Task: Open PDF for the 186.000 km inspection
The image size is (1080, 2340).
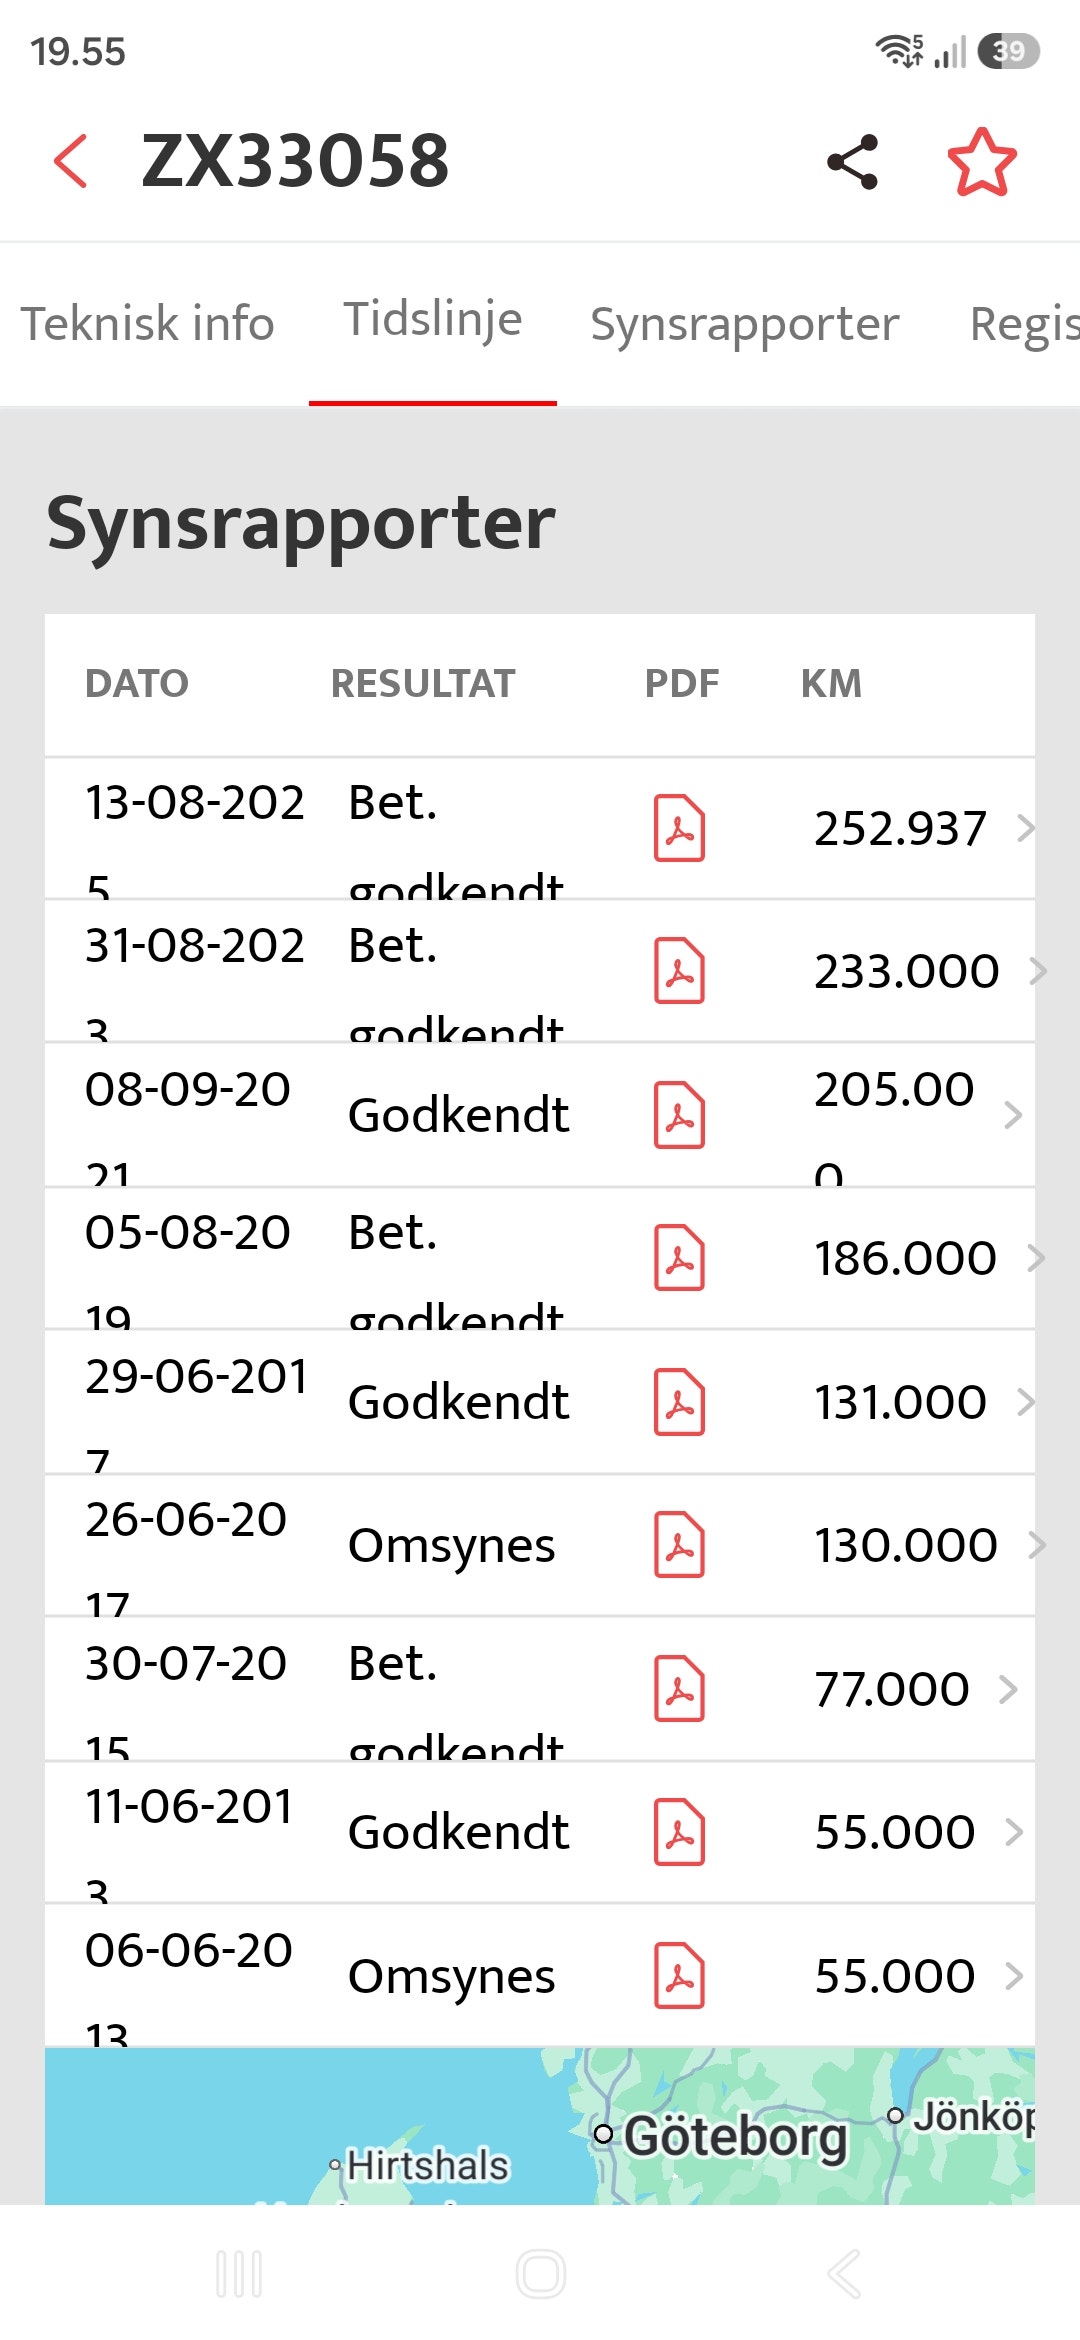Action: click(680, 1258)
